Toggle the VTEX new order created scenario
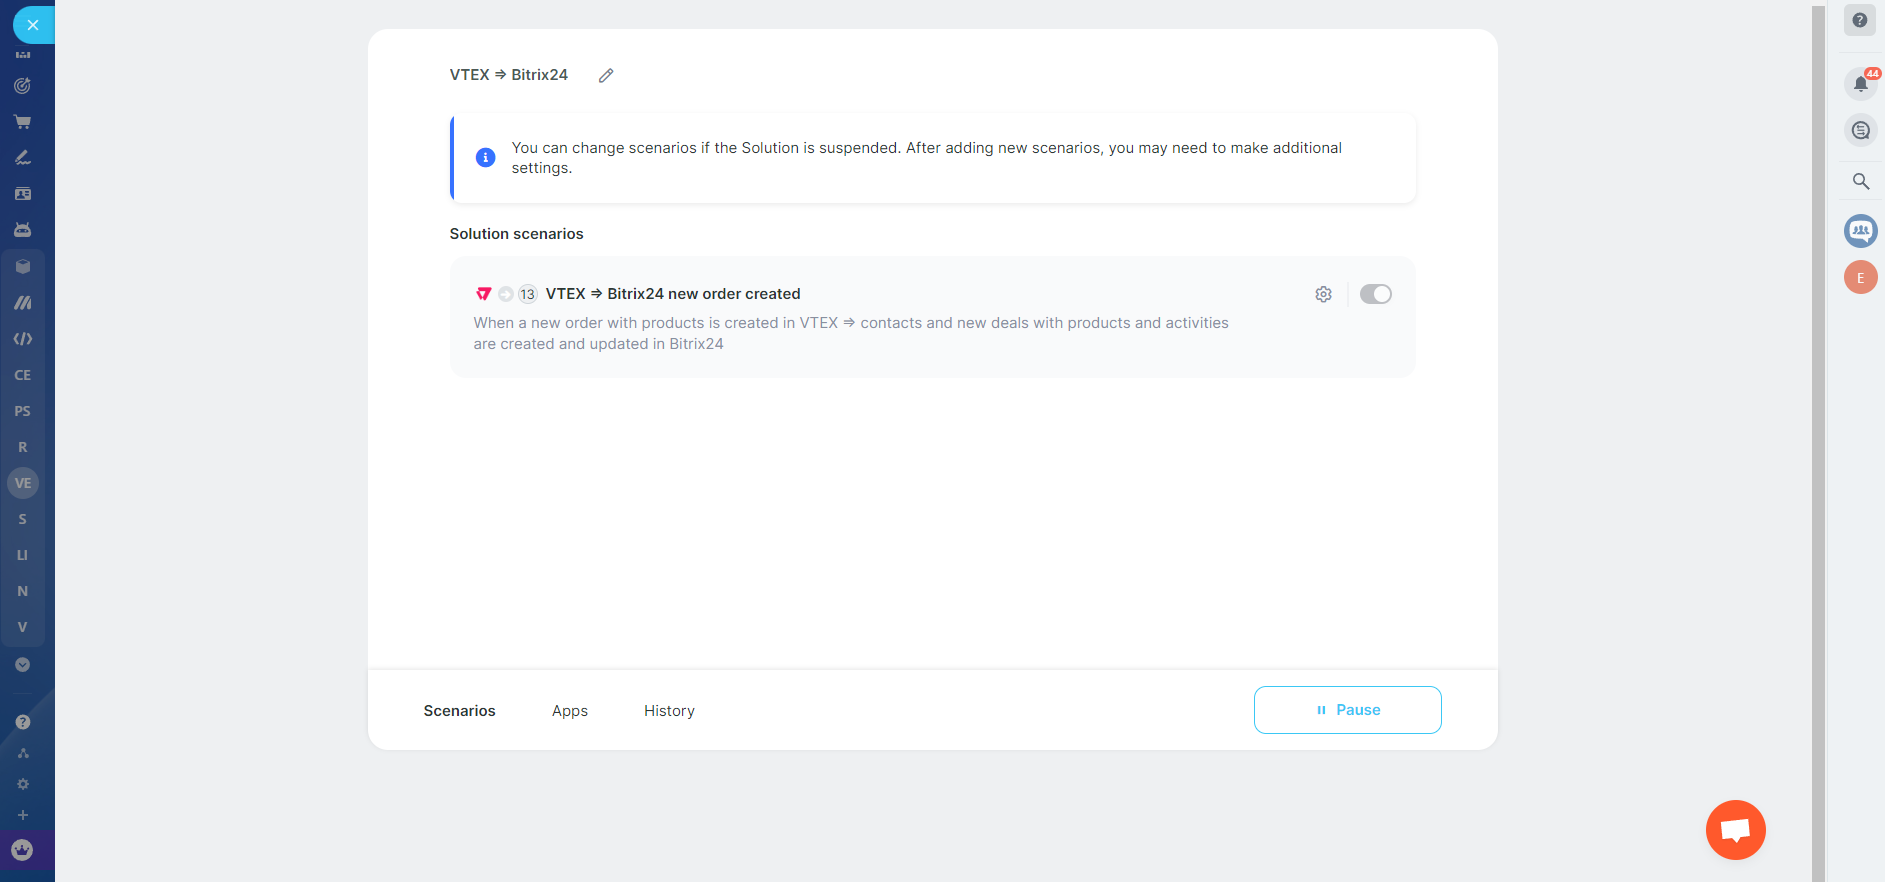Screen dimensions: 1885x882 click(x=1375, y=294)
